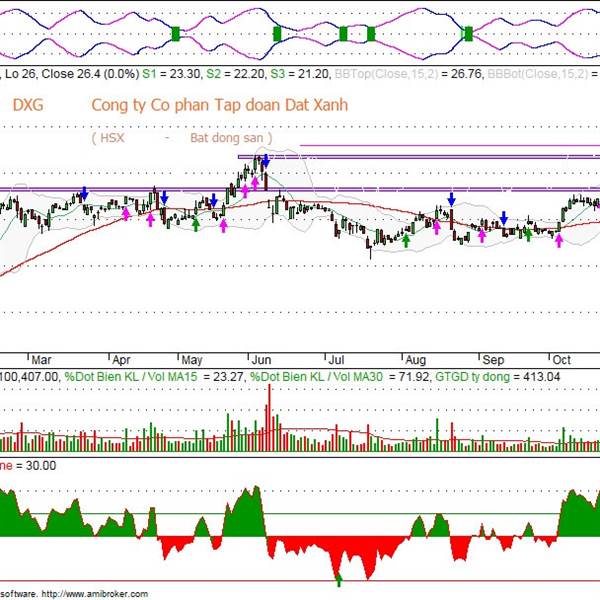Click the 'S1 = 23.30' support value

(172, 73)
